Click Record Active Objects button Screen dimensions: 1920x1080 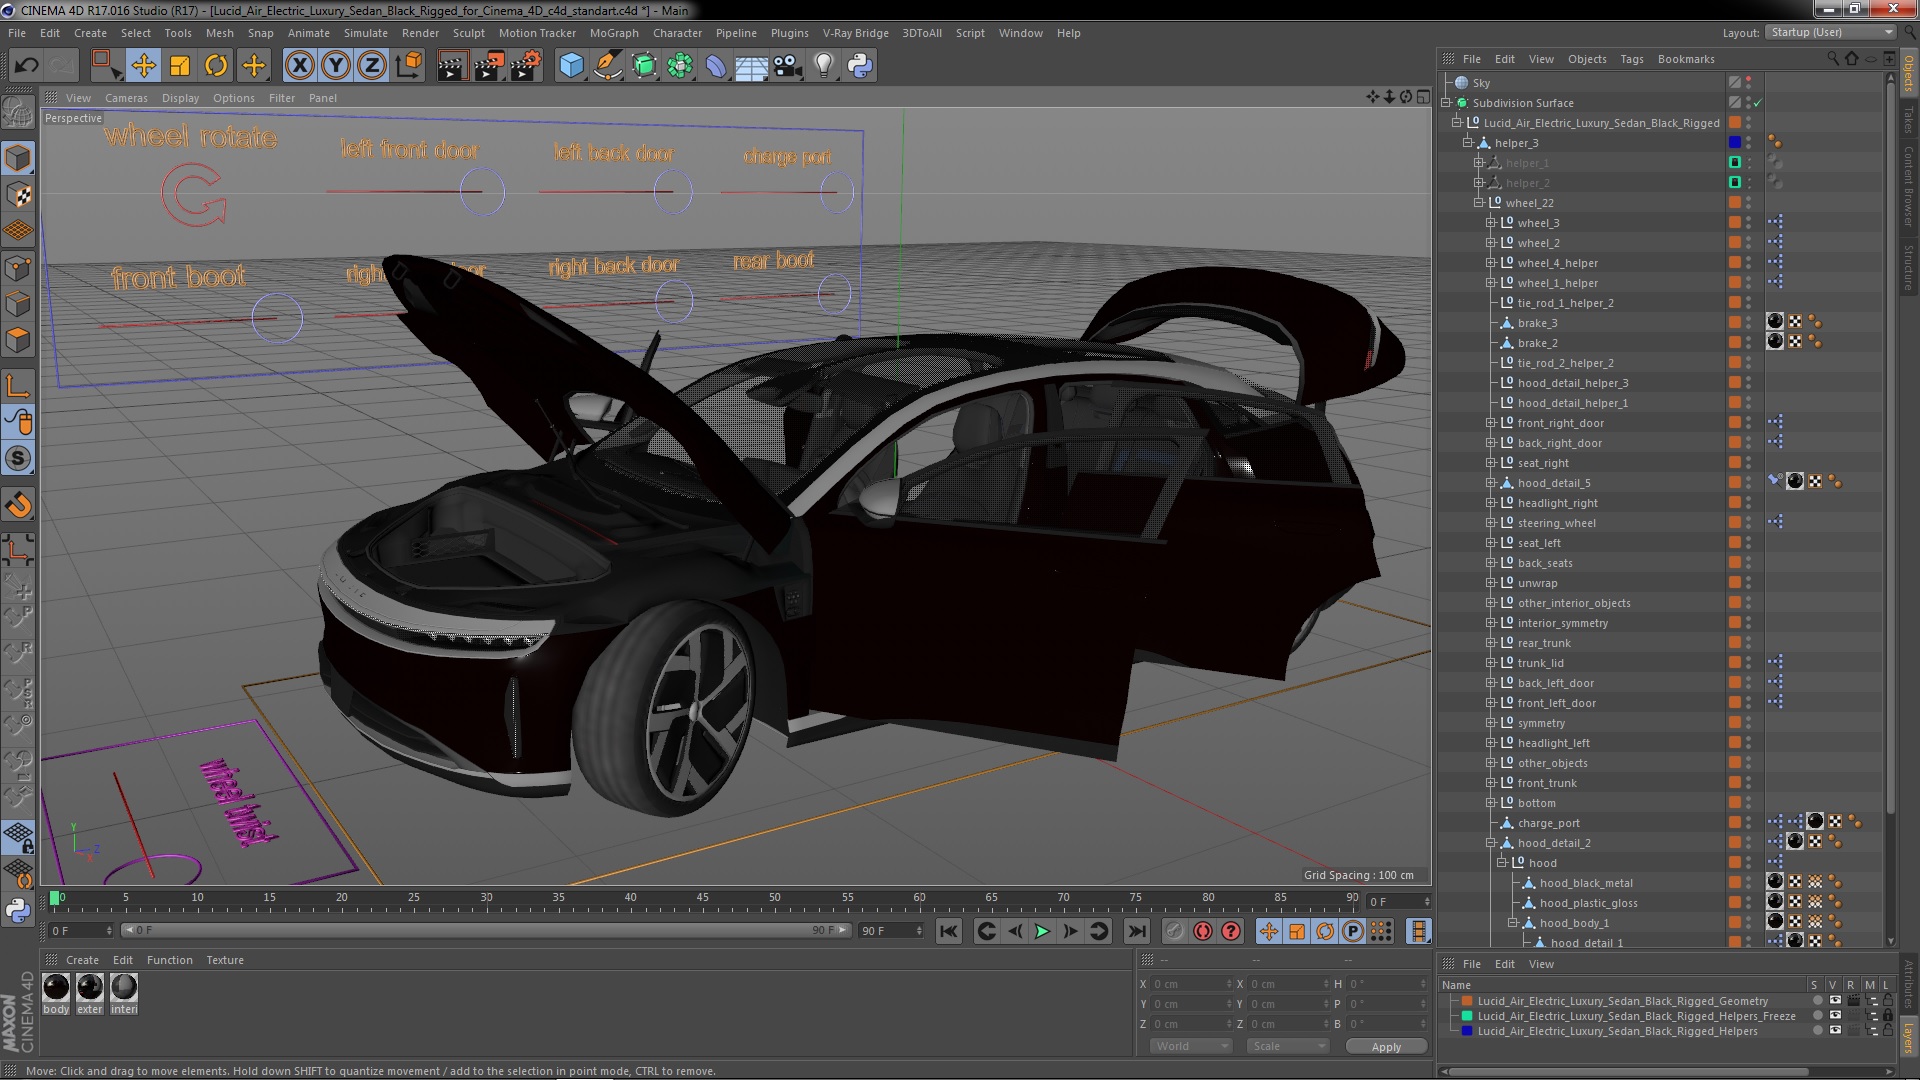(1174, 931)
